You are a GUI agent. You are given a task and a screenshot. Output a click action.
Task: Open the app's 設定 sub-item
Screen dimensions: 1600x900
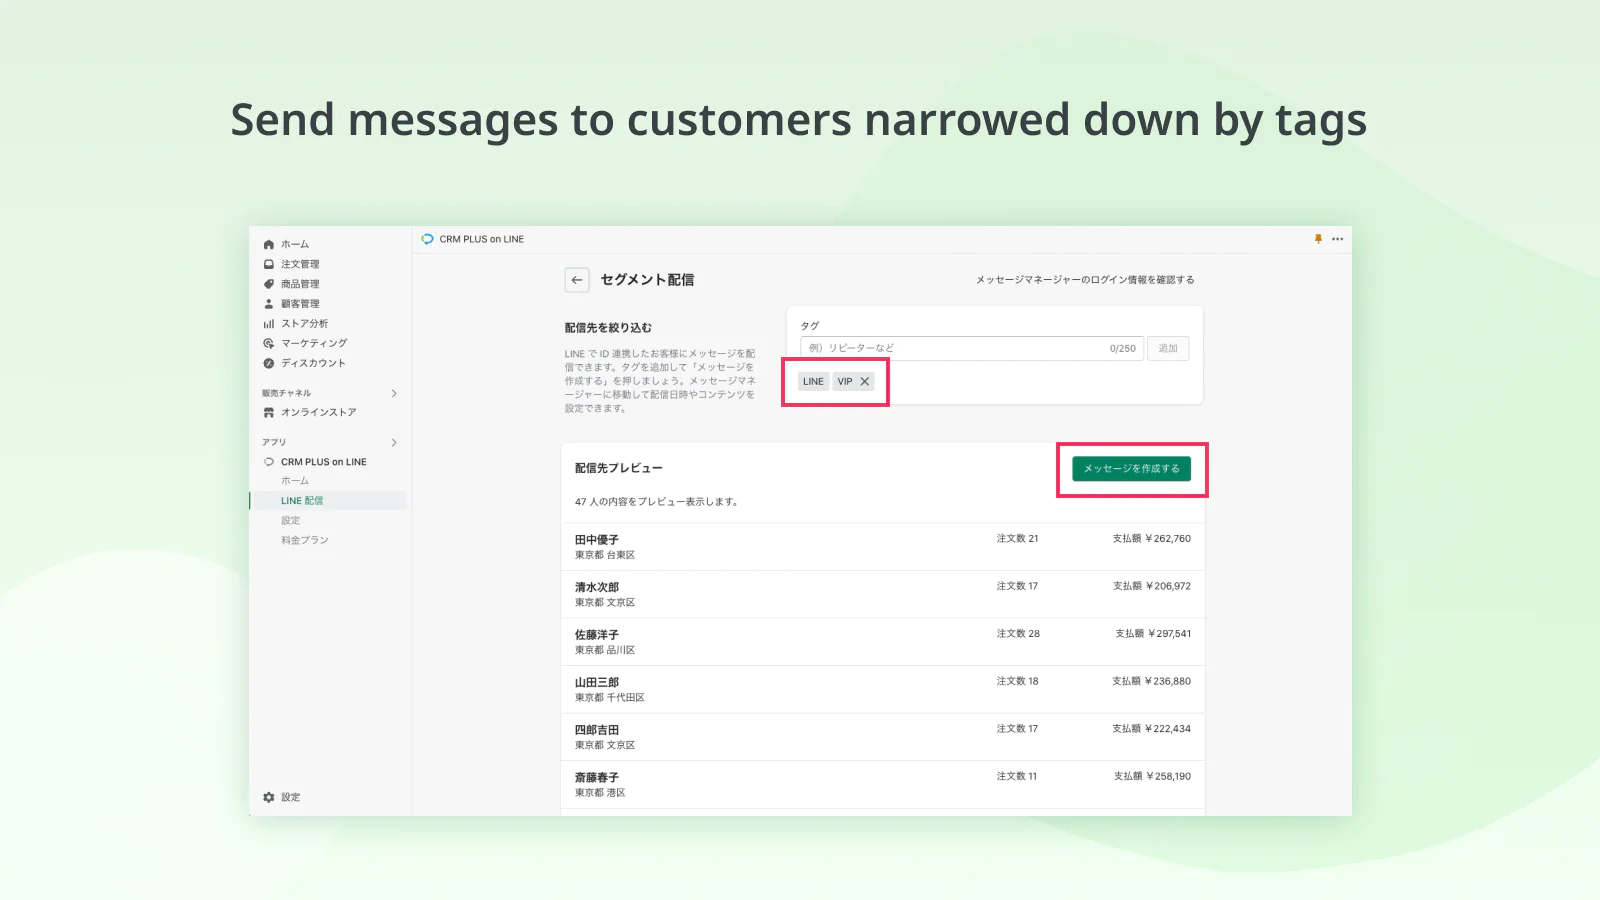pos(290,521)
